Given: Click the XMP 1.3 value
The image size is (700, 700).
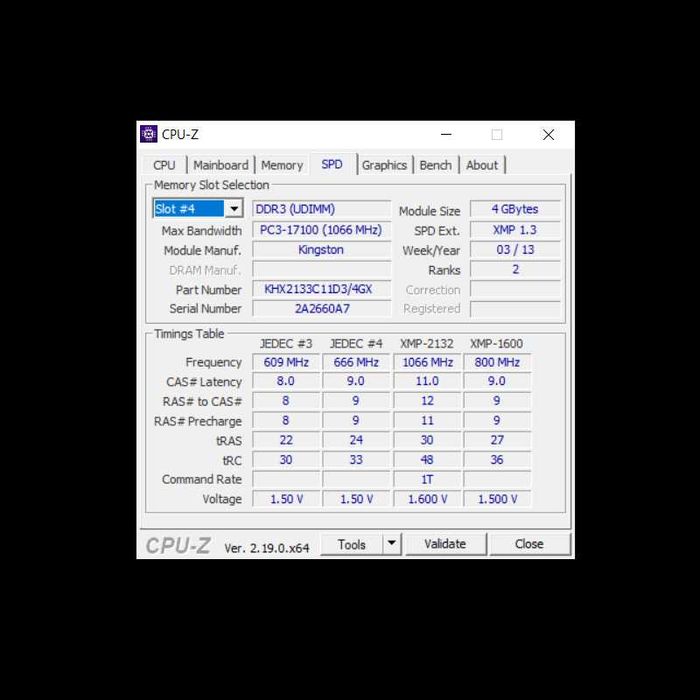Looking at the screenshot, I should [x=515, y=230].
